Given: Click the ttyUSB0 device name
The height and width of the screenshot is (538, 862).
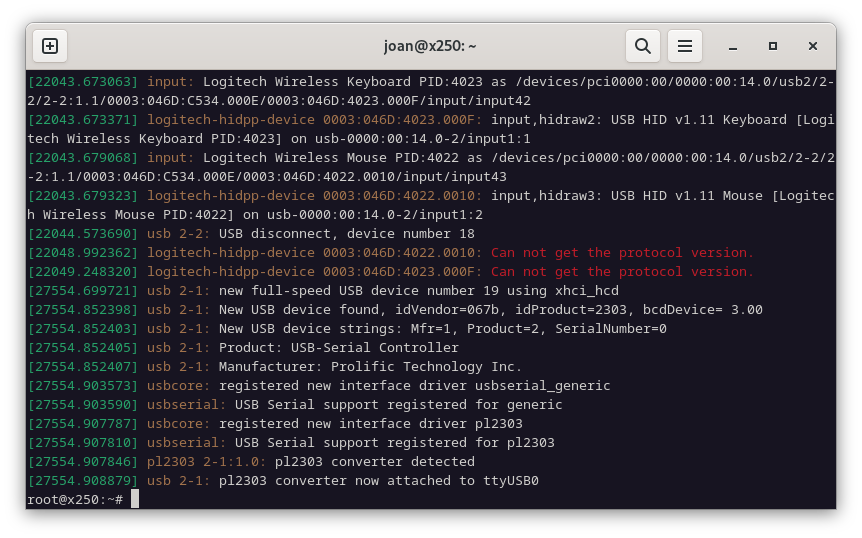Looking at the screenshot, I should tap(511, 480).
